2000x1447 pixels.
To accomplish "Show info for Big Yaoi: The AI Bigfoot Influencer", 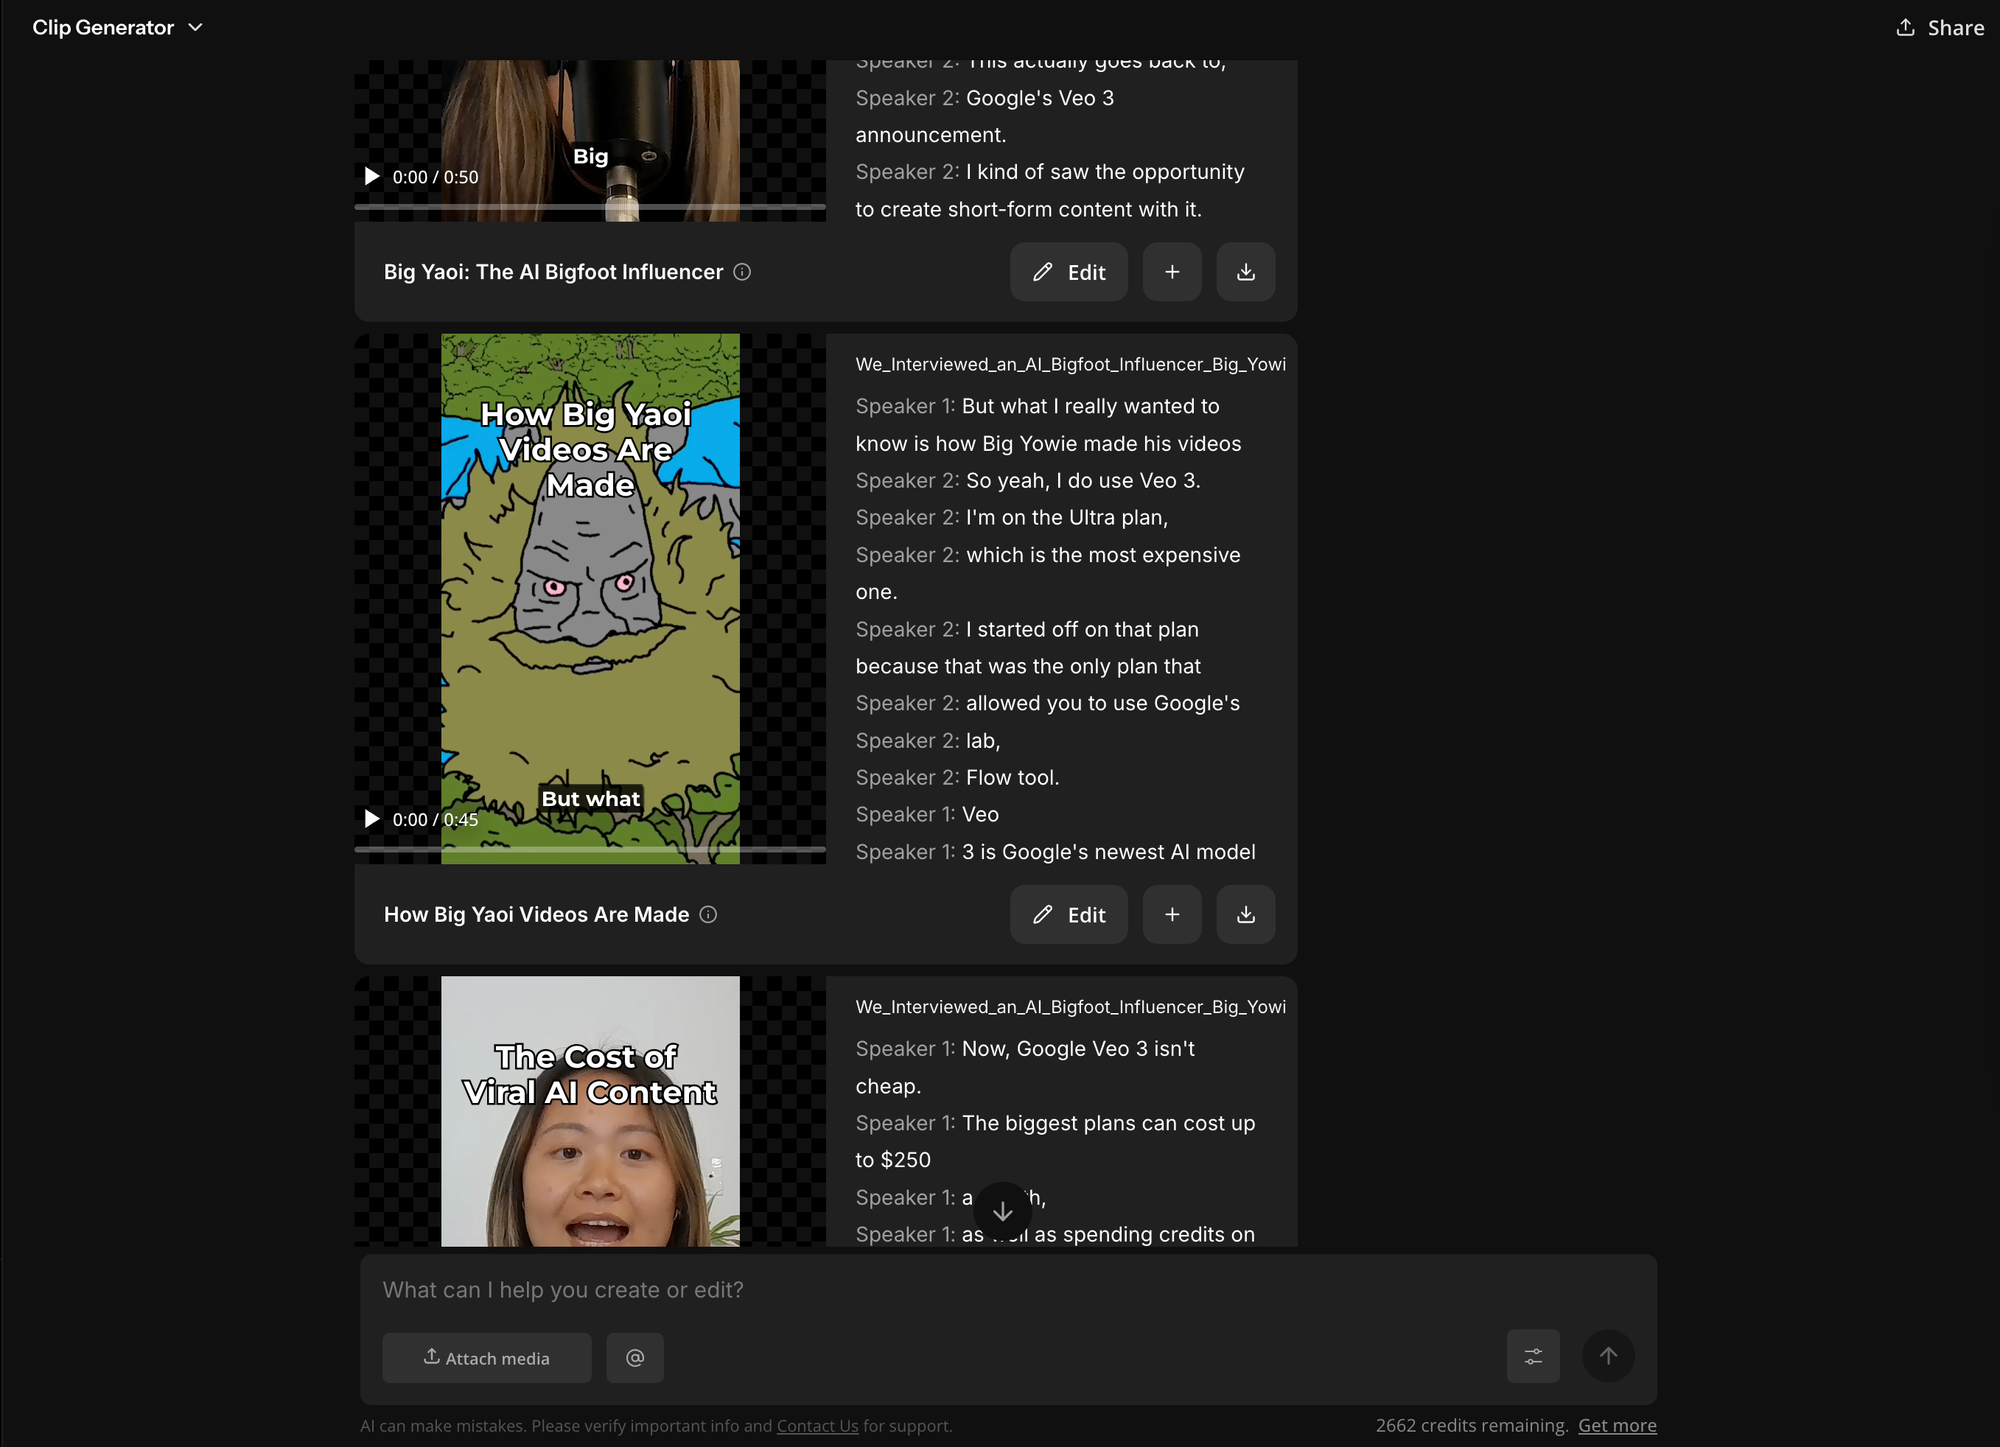I will (x=742, y=272).
